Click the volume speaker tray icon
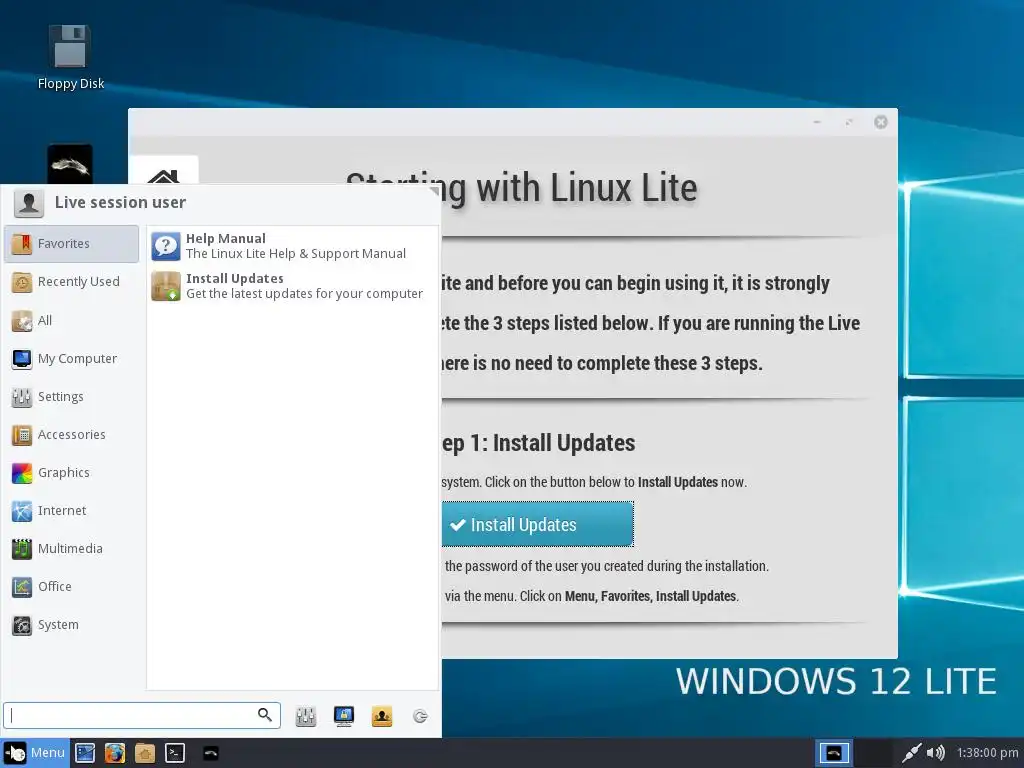 click(936, 753)
